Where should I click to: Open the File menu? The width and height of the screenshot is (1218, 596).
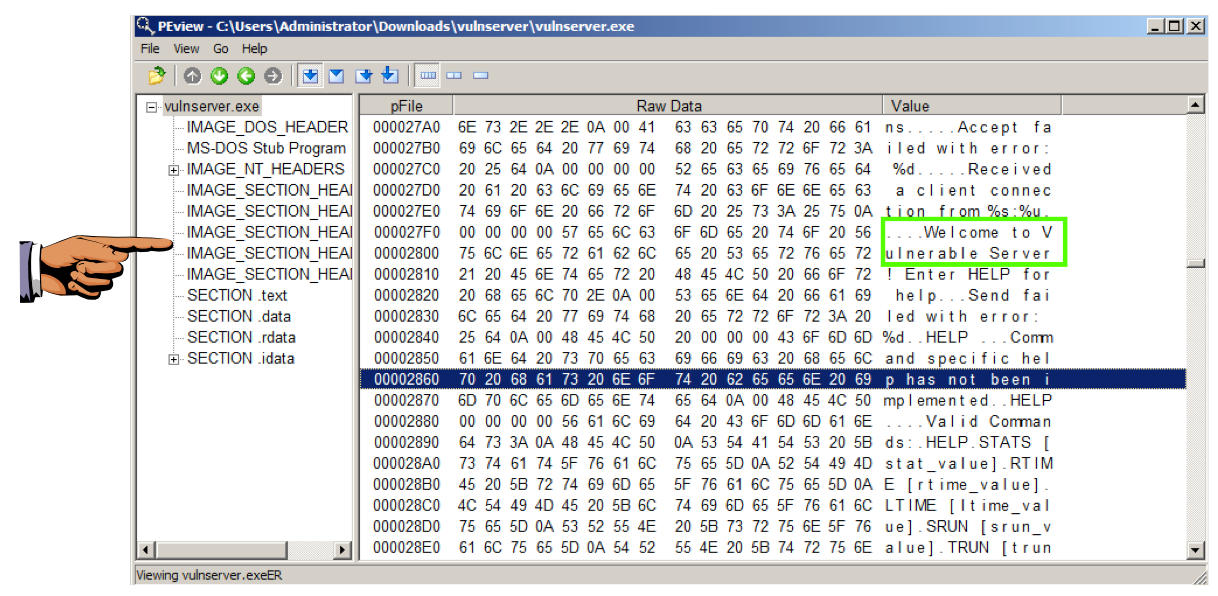click(150, 48)
